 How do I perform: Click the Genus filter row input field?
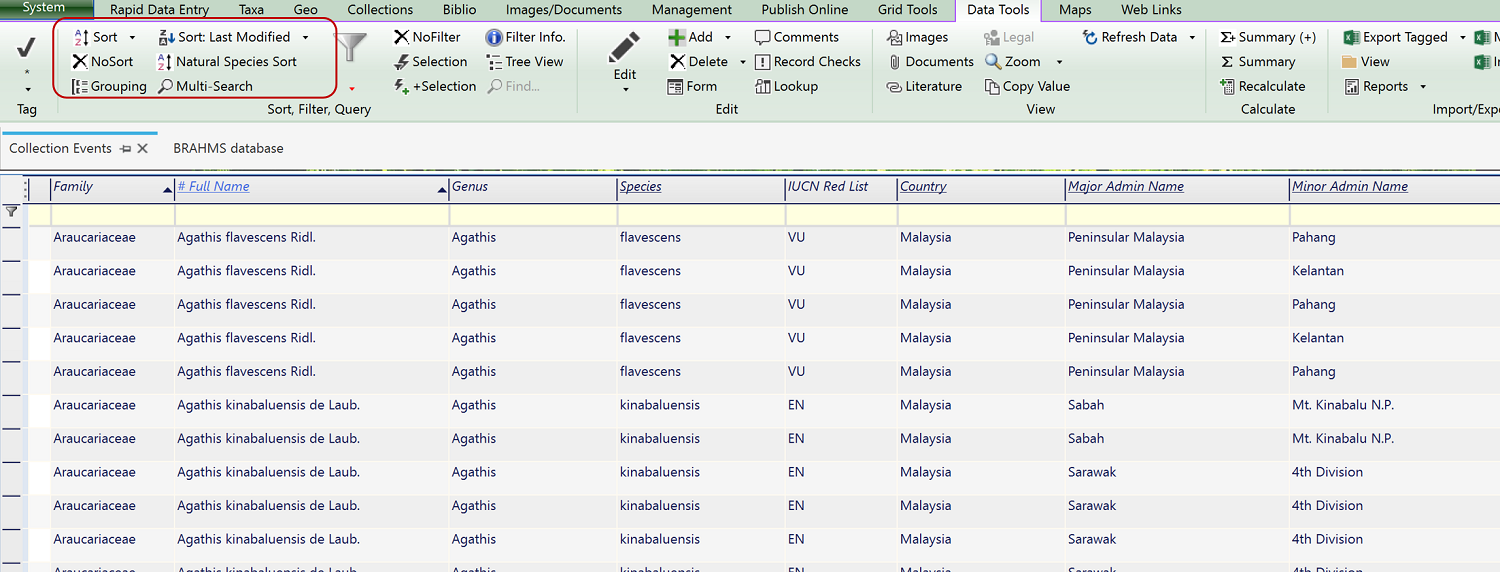(x=533, y=215)
